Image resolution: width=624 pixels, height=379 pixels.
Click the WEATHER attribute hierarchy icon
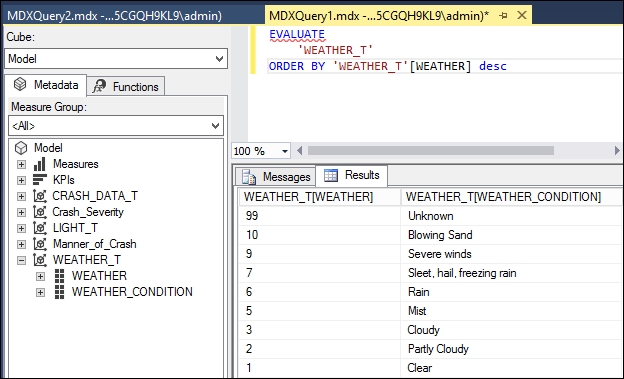[59, 276]
